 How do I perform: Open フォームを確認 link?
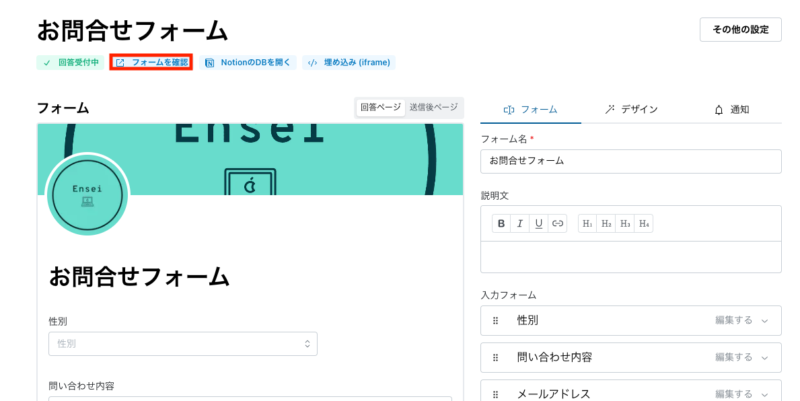[151, 62]
